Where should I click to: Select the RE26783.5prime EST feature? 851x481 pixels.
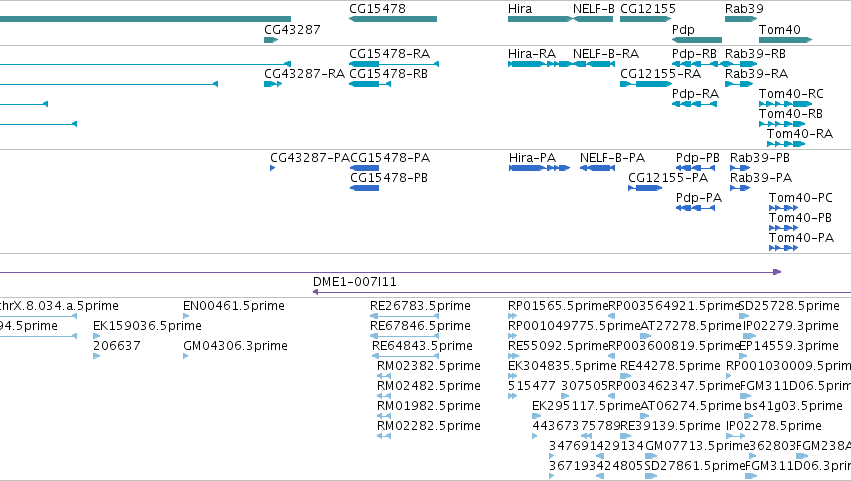tap(404, 316)
